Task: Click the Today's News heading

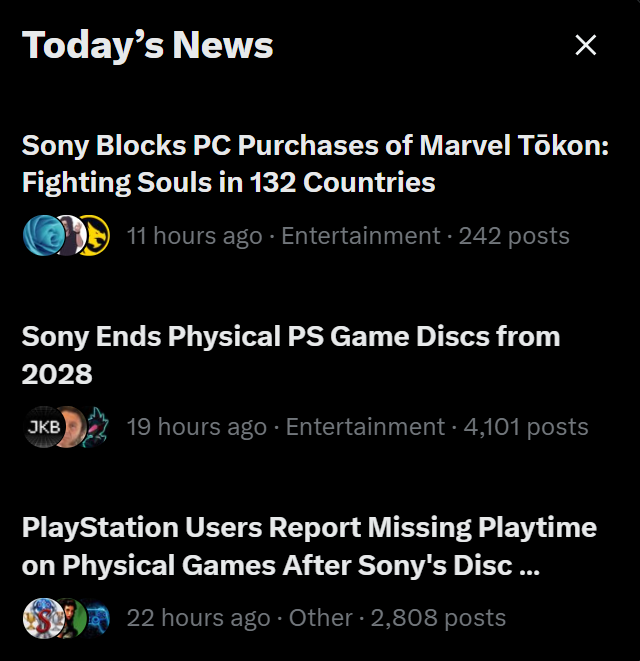Action: click(x=148, y=45)
